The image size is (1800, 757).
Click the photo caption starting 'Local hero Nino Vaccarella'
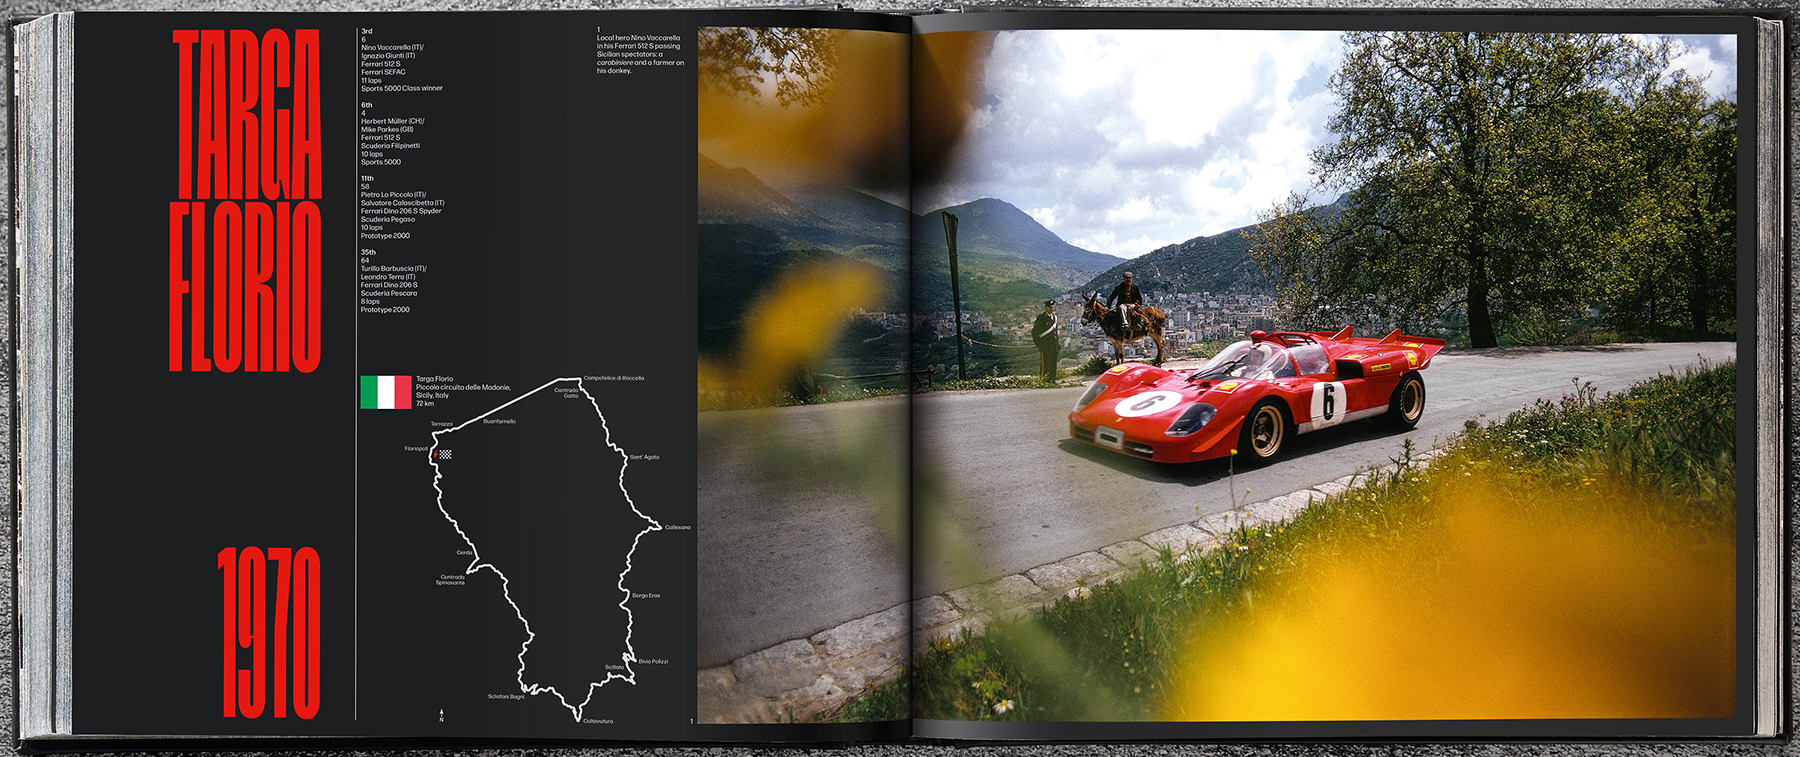pos(641,54)
